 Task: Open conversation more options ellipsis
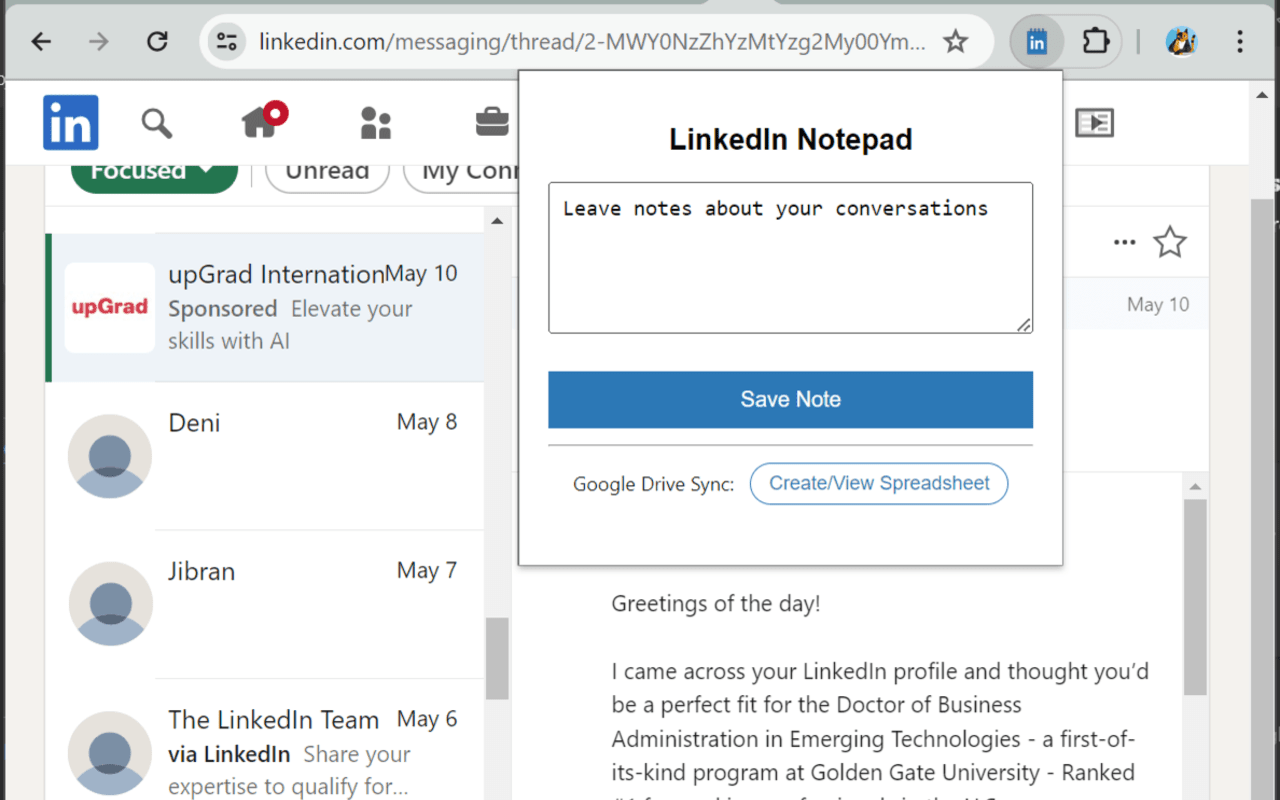(x=1124, y=242)
